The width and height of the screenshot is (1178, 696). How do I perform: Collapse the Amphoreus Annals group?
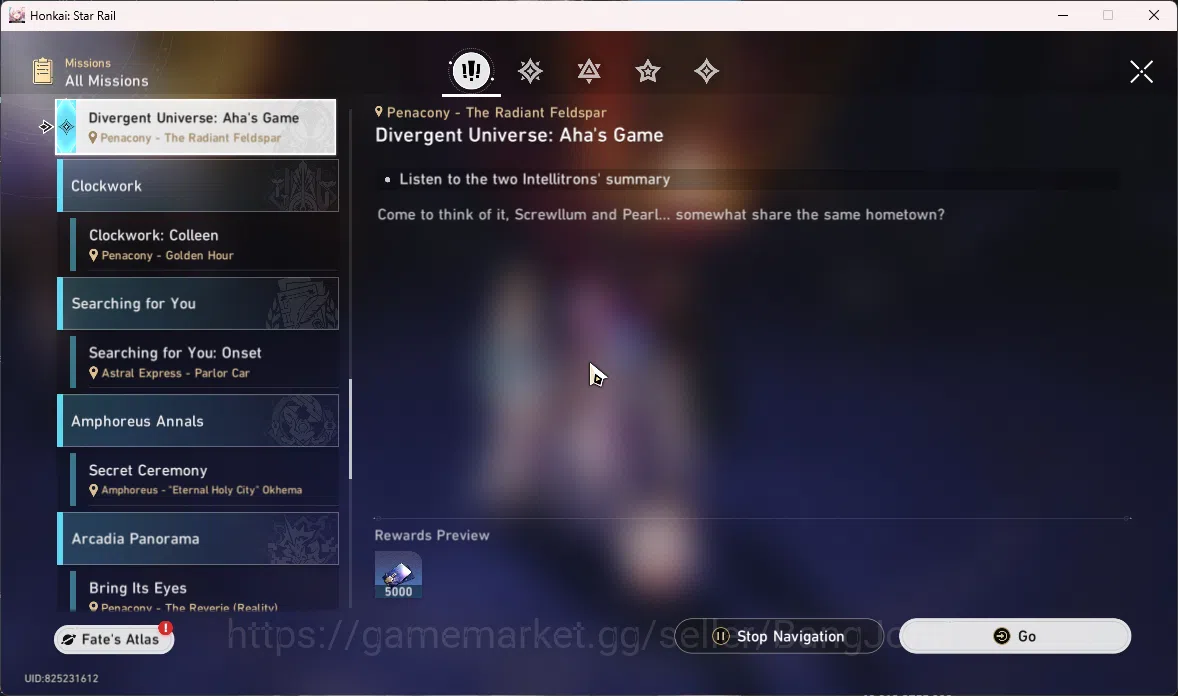(198, 421)
